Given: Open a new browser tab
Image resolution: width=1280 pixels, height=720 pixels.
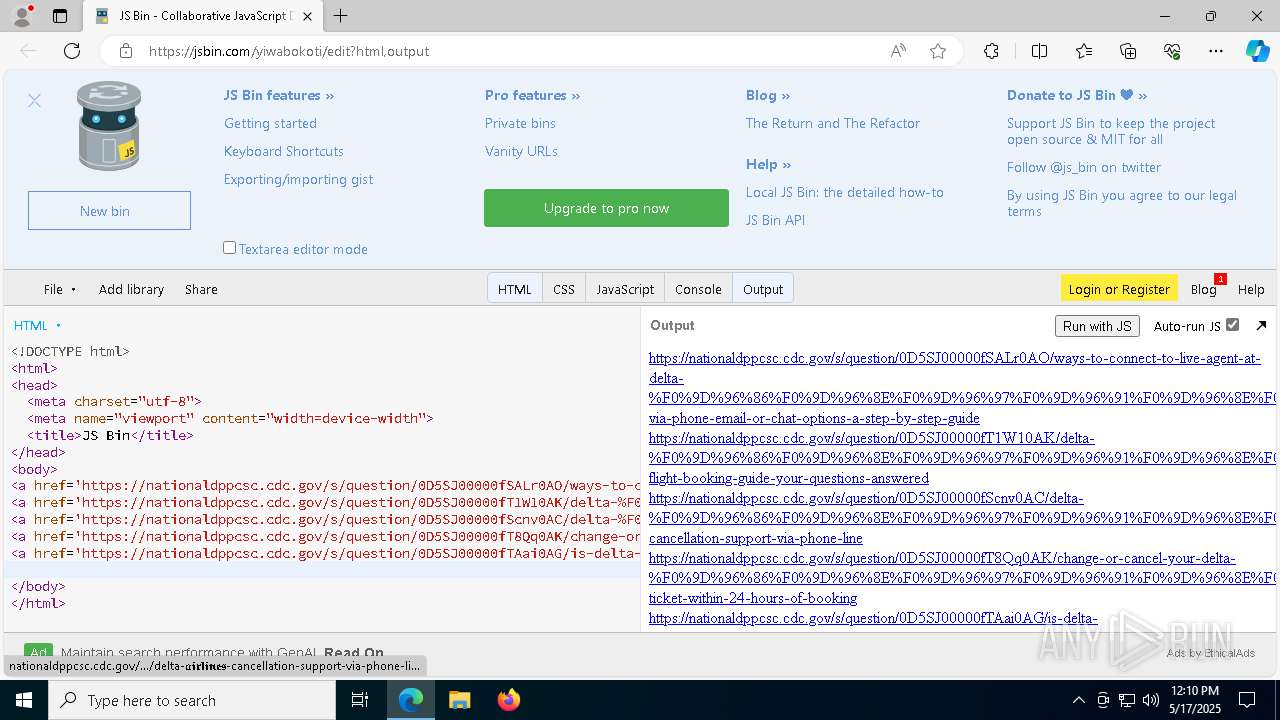Looking at the screenshot, I should (341, 16).
